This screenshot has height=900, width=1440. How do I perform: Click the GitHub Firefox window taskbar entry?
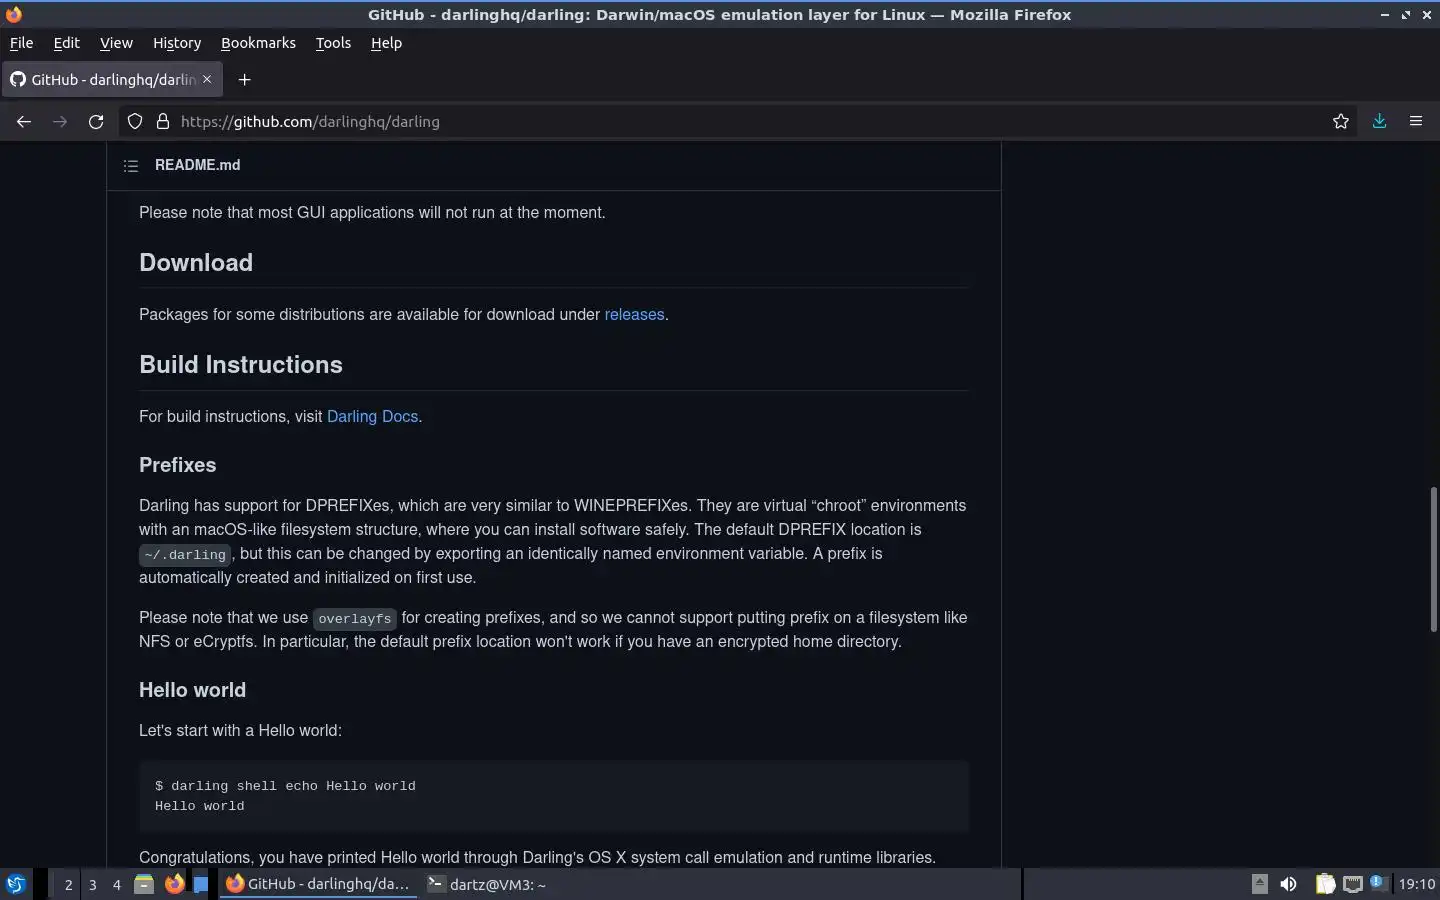point(318,884)
